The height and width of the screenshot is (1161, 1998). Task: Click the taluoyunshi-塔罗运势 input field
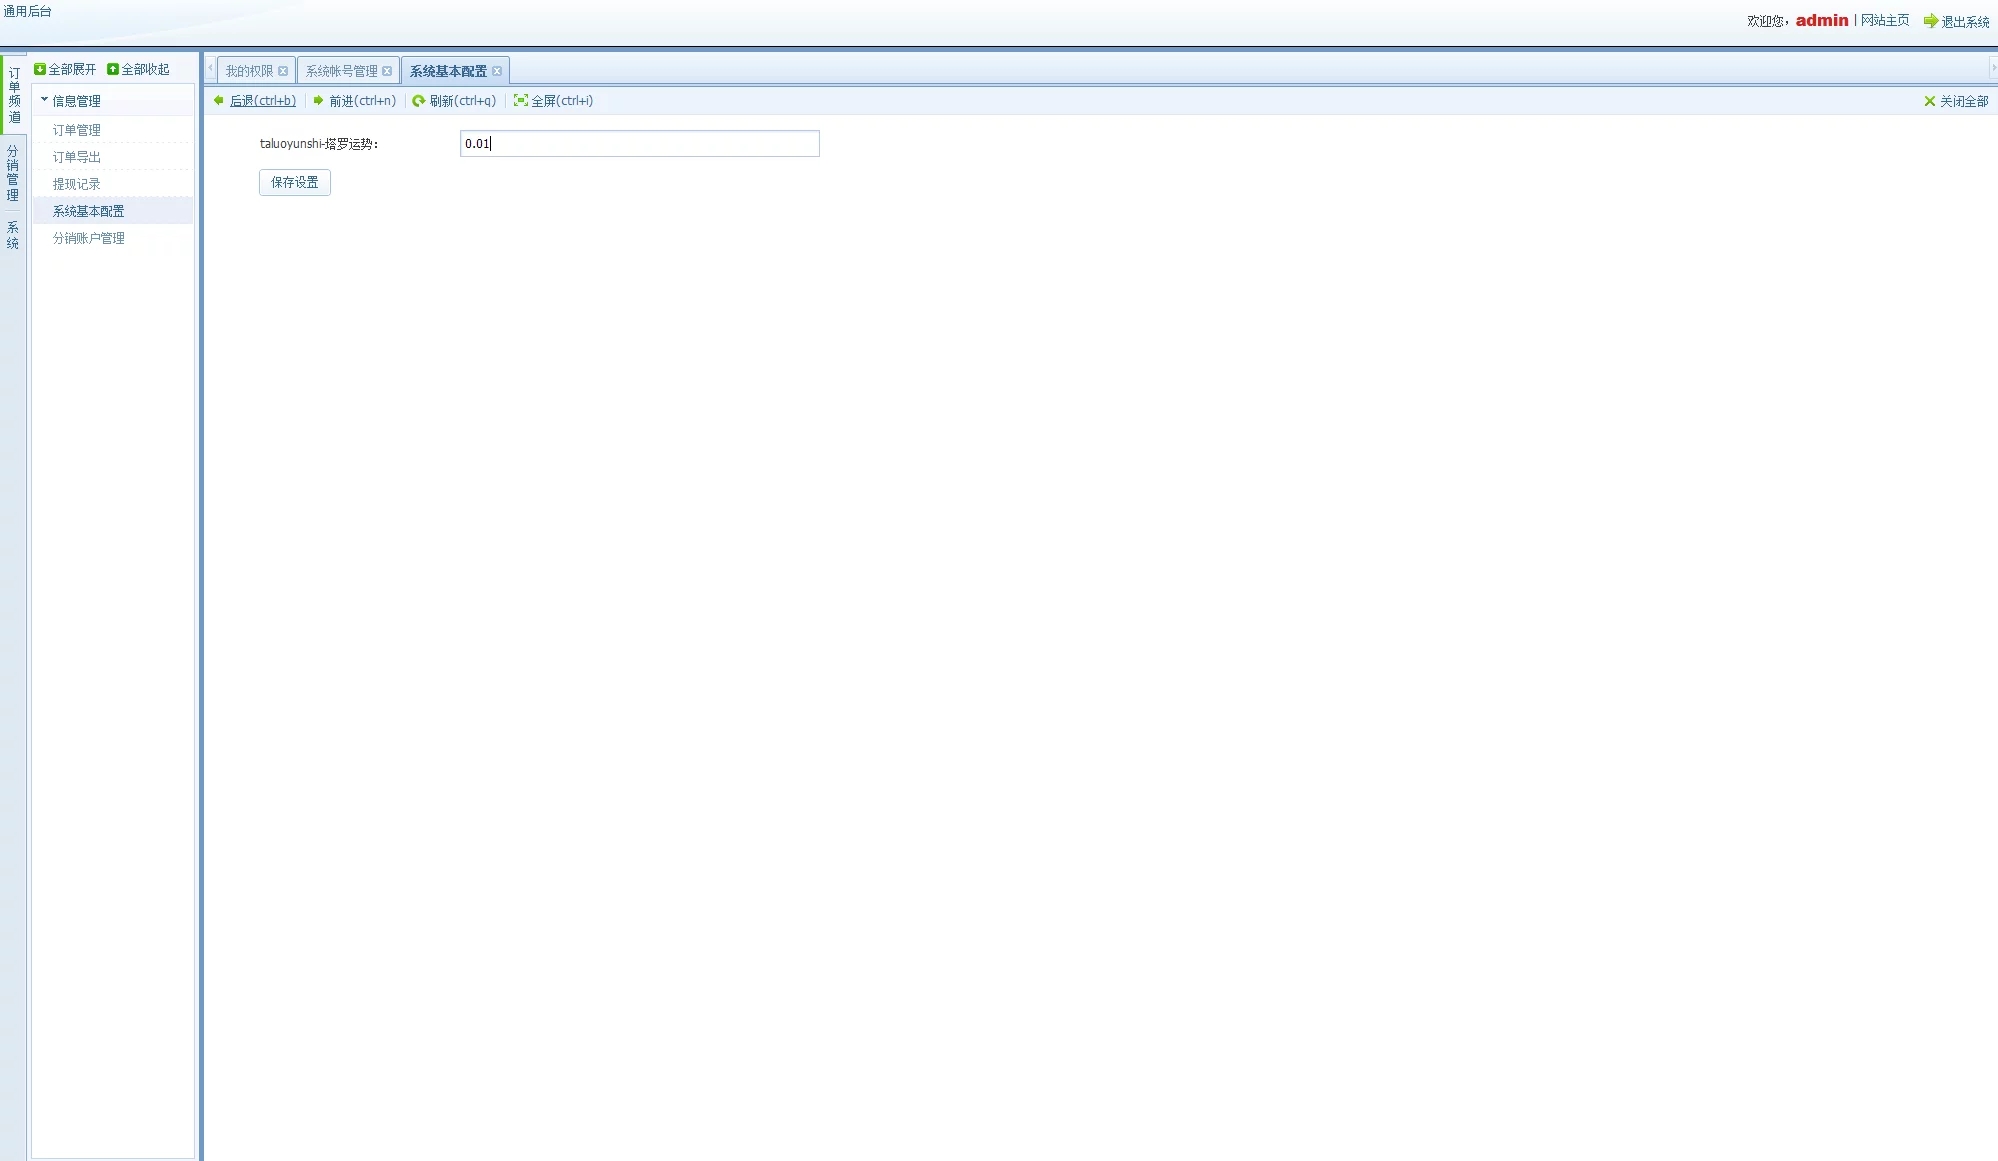(639, 144)
